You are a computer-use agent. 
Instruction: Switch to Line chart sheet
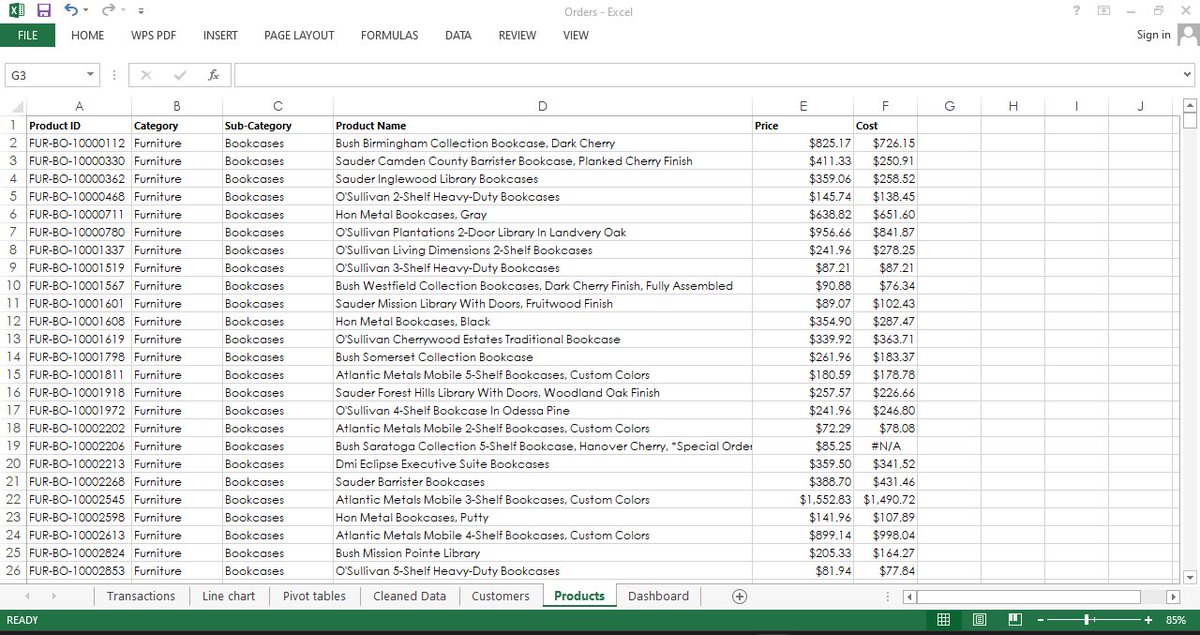click(x=228, y=596)
